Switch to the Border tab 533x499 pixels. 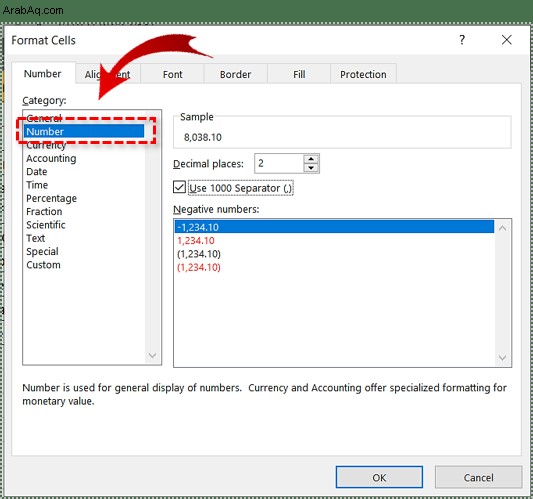pos(235,74)
